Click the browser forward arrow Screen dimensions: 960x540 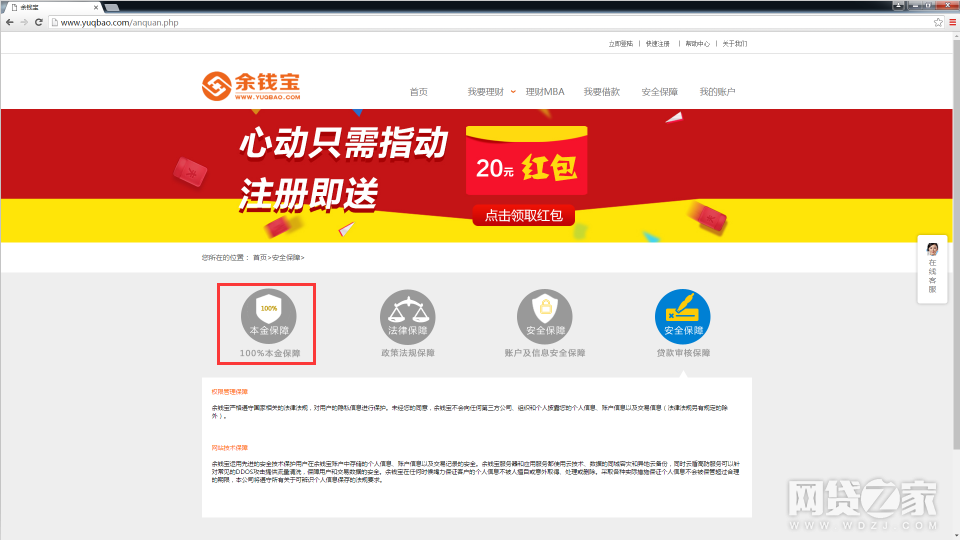click(24, 22)
